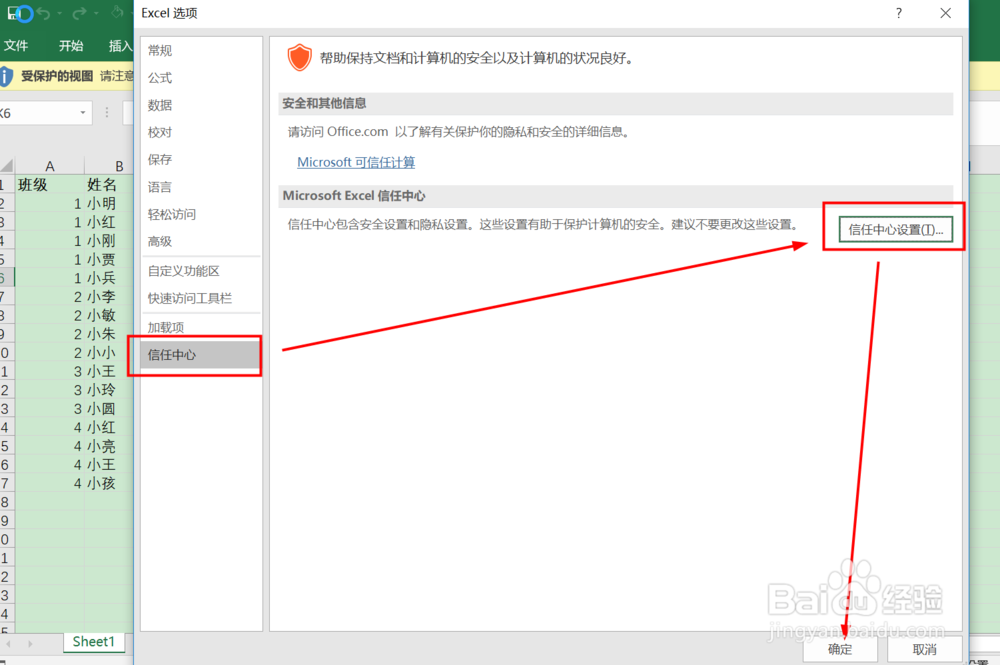Select the Sheet1 tab
Viewport: 1000px width, 665px height.
pyautogui.click(x=93, y=642)
